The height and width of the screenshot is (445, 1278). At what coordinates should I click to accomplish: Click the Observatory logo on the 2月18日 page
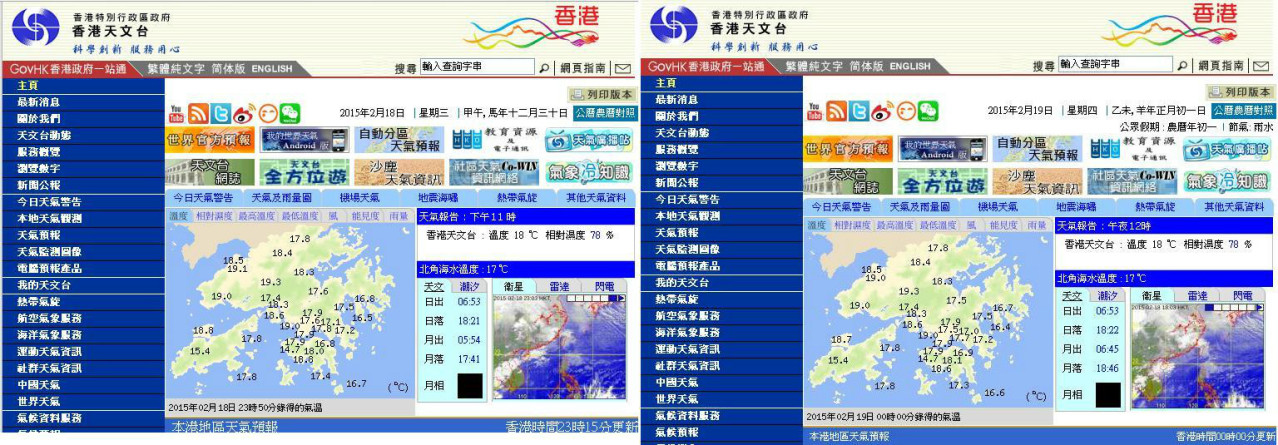[x=35, y=29]
